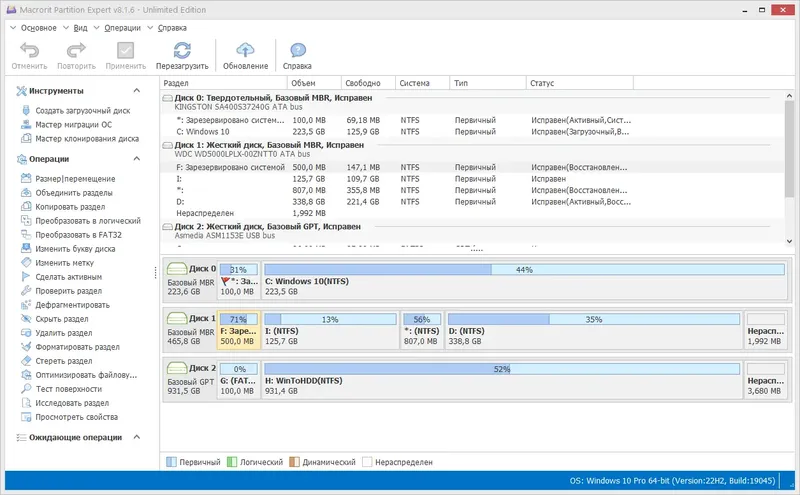This screenshot has width=800, height=495.
Task: Click the Первичный legend color swatch
Action: [172, 463]
